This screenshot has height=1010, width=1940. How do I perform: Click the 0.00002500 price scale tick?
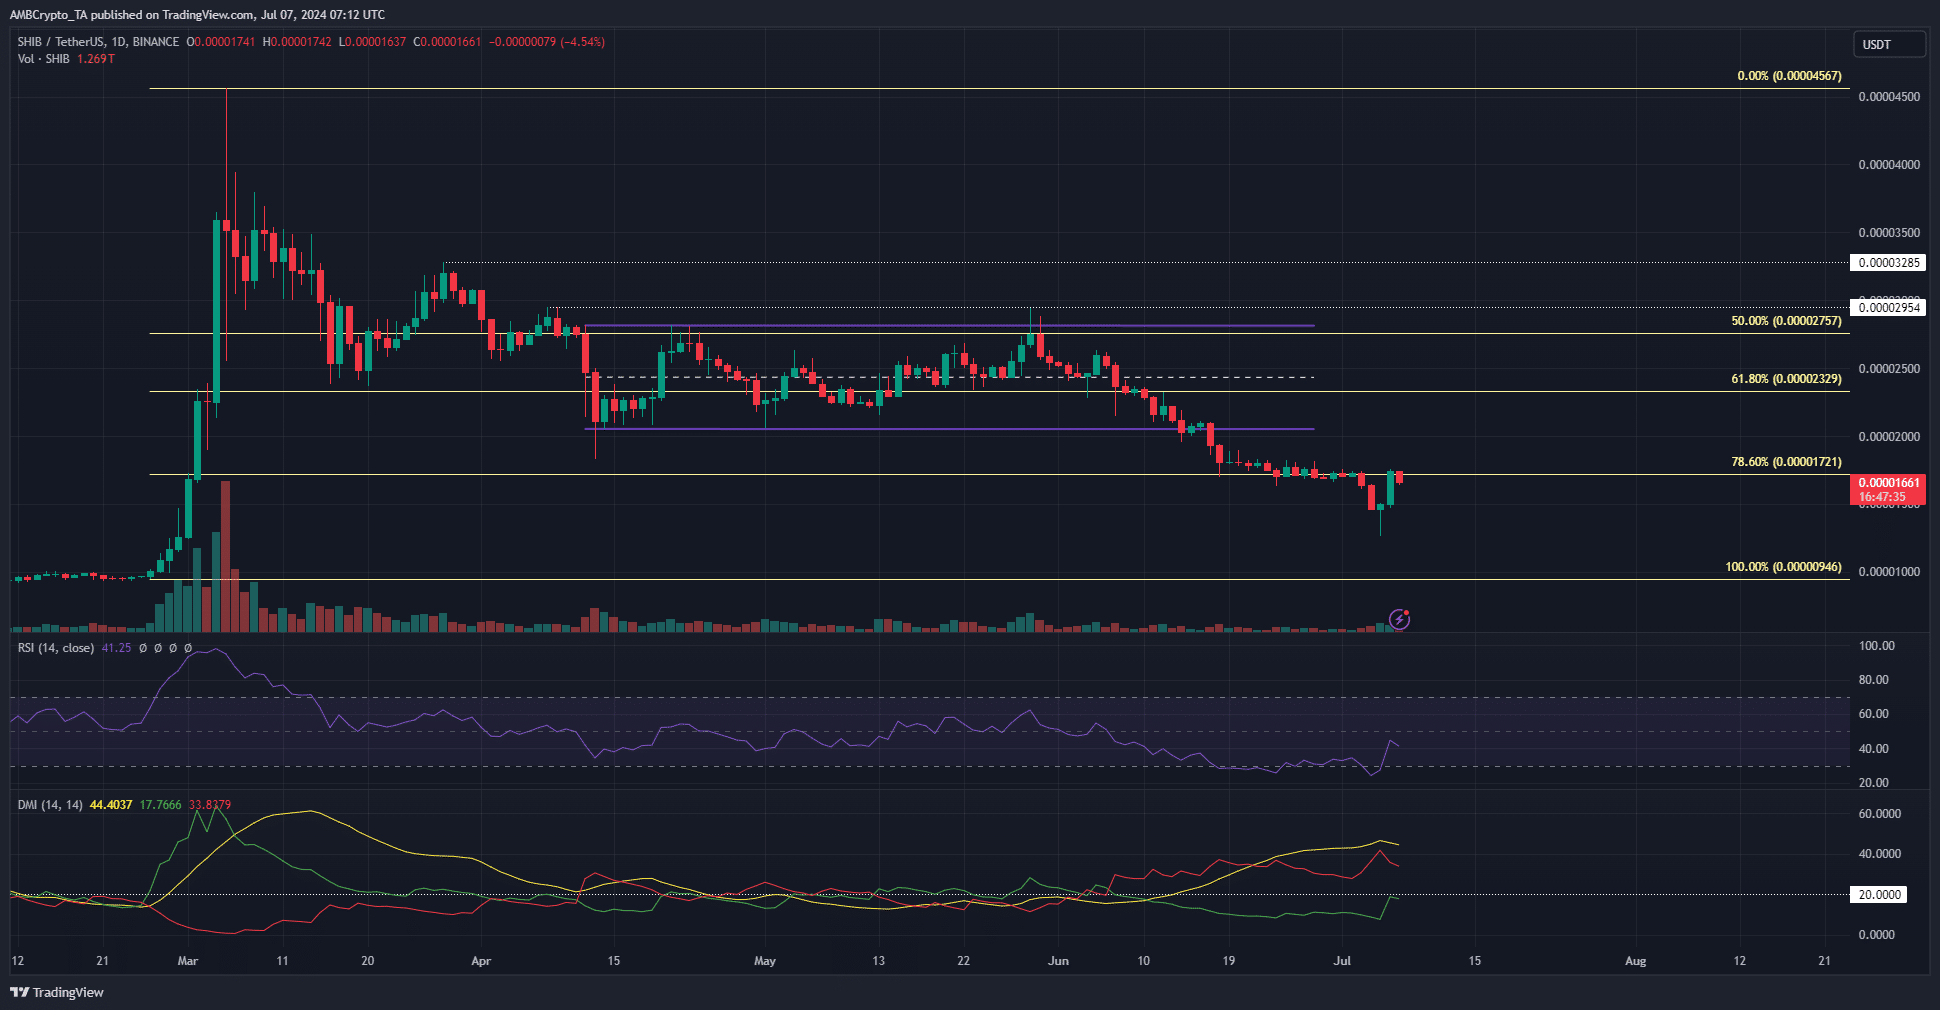click(1889, 369)
